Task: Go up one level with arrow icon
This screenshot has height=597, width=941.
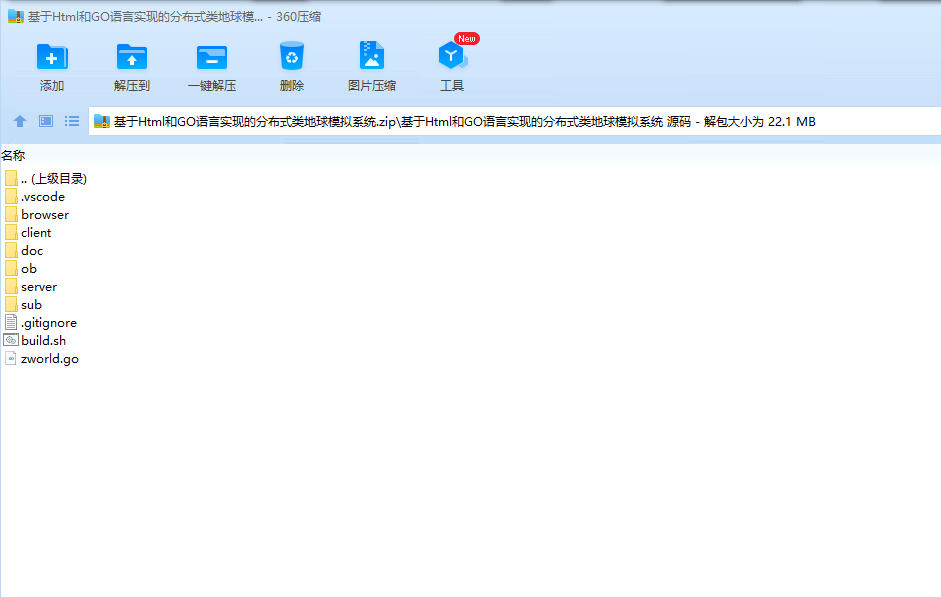Action: [x=20, y=121]
